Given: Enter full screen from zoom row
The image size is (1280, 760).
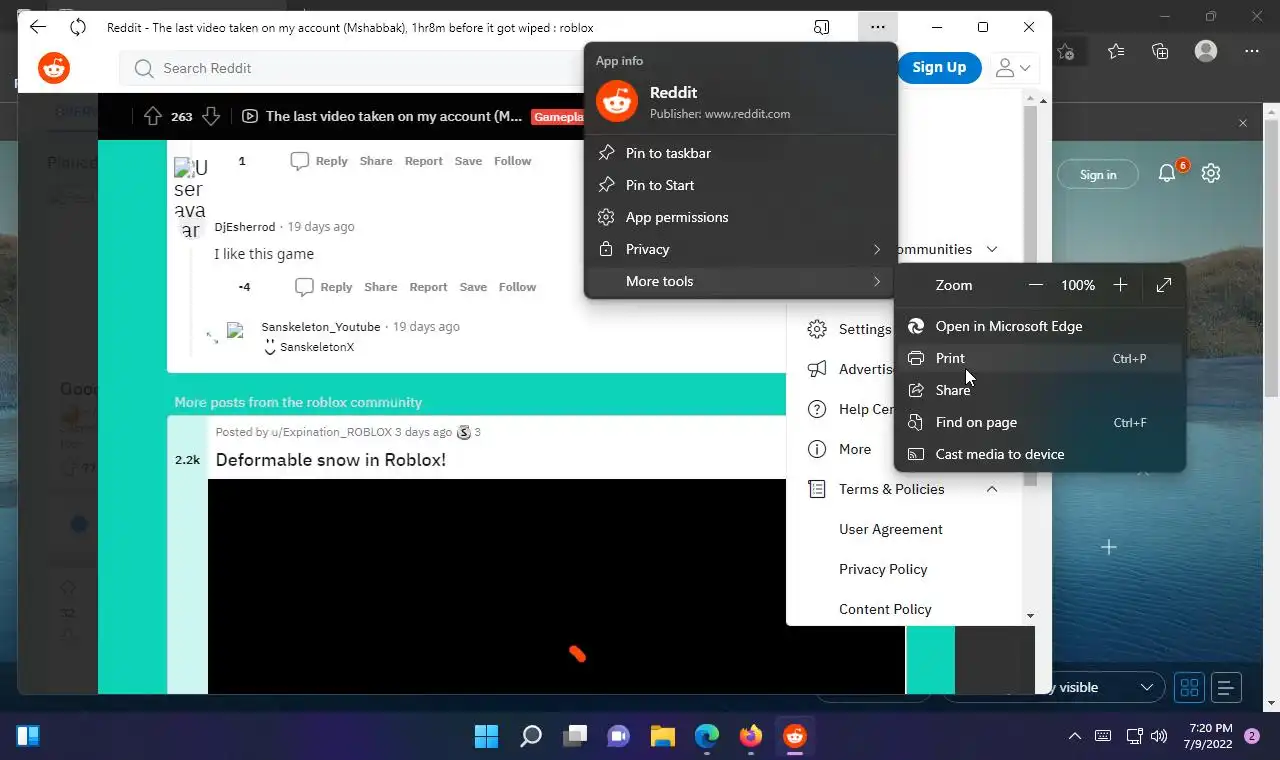Looking at the screenshot, I should (x=1164, y=285).
